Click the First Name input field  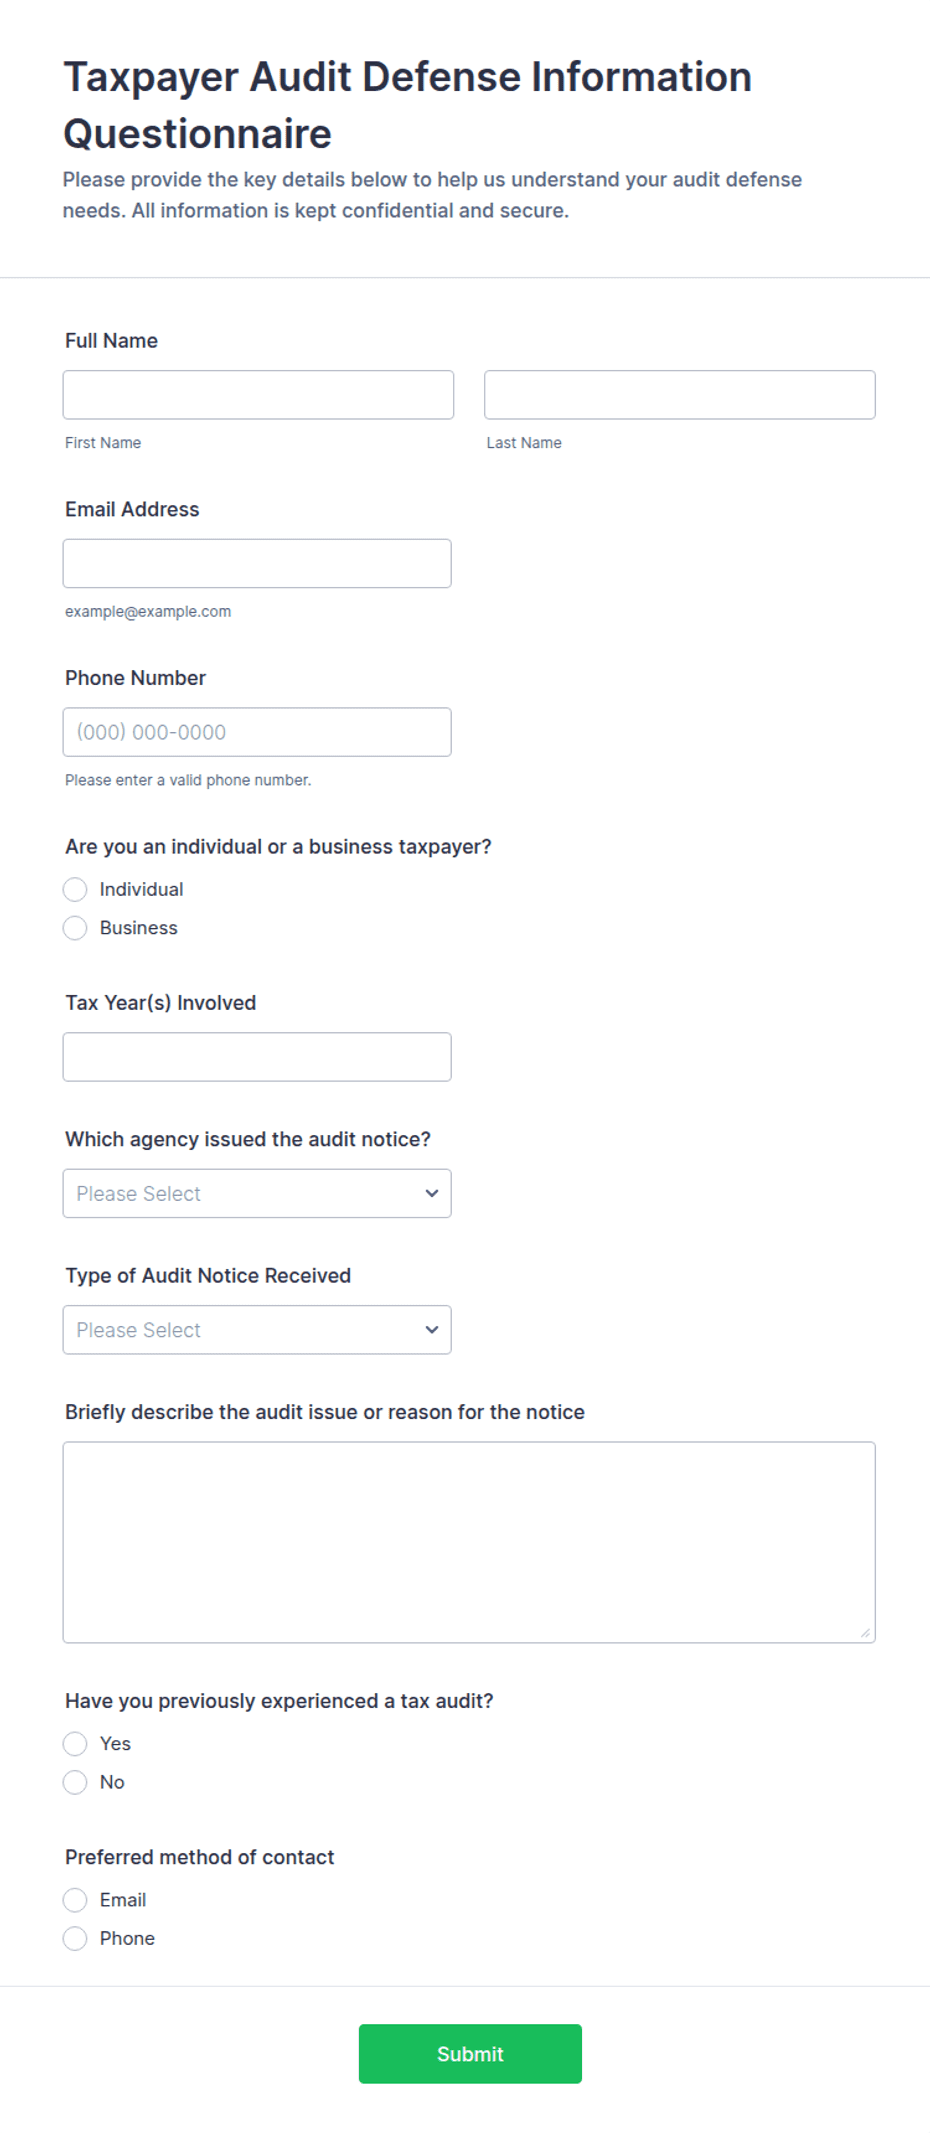(258, 395)
